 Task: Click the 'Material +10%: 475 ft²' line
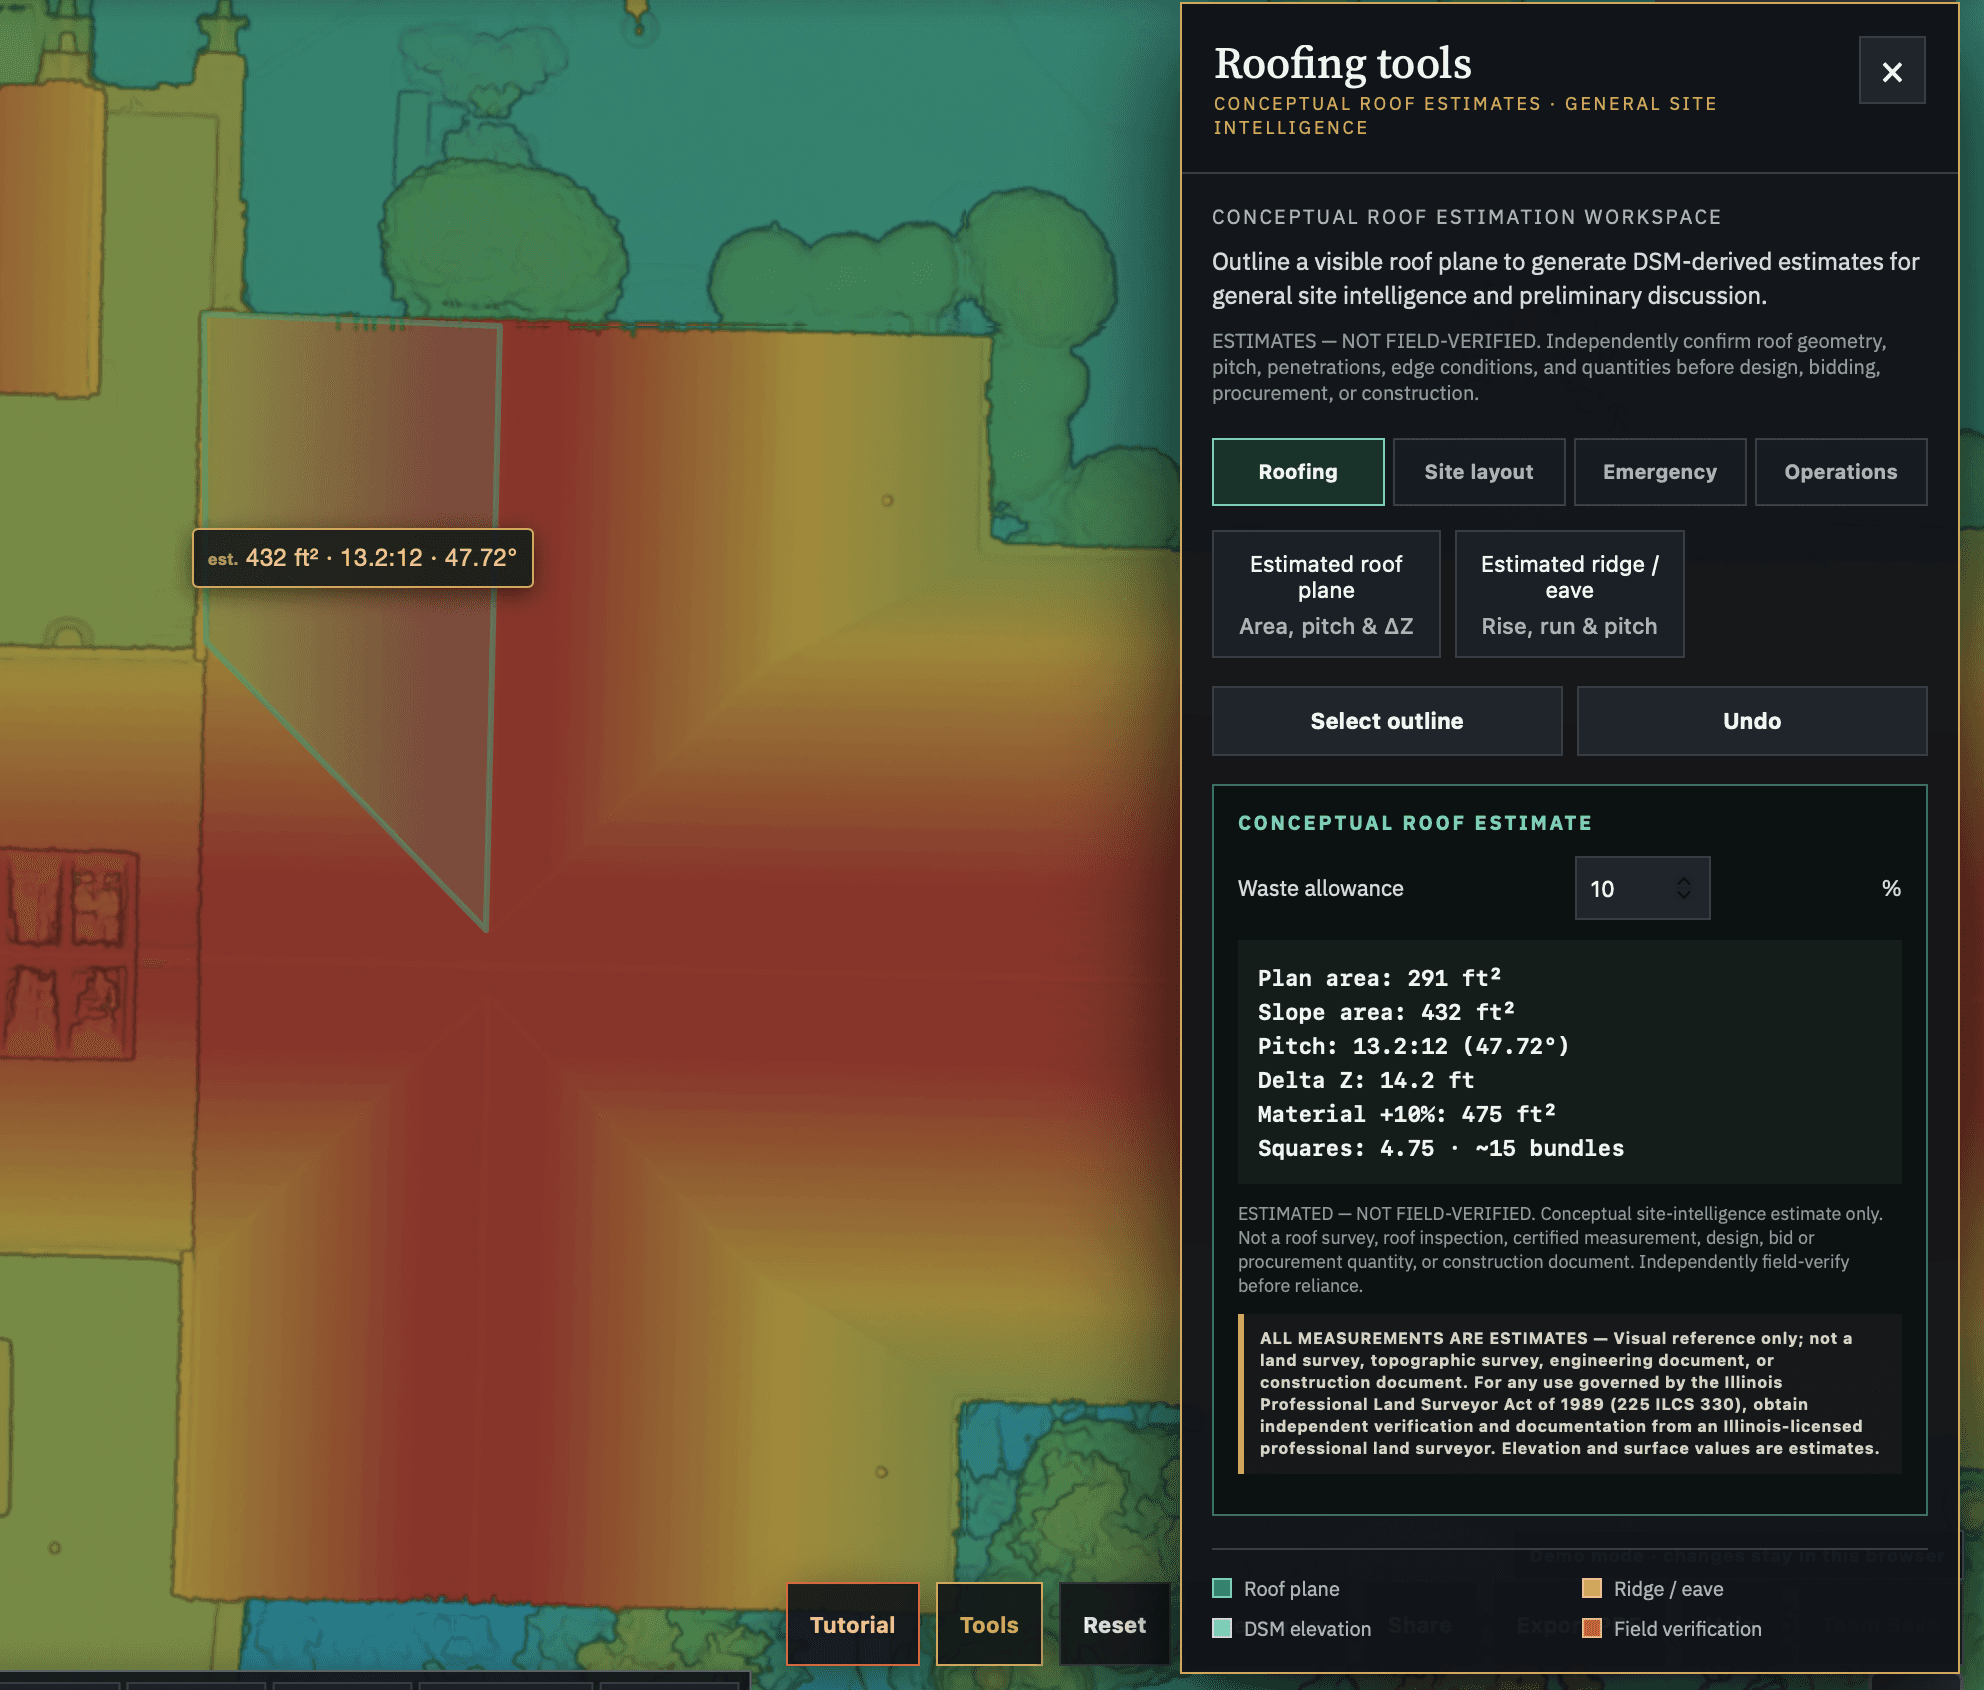(1407, 1114)
